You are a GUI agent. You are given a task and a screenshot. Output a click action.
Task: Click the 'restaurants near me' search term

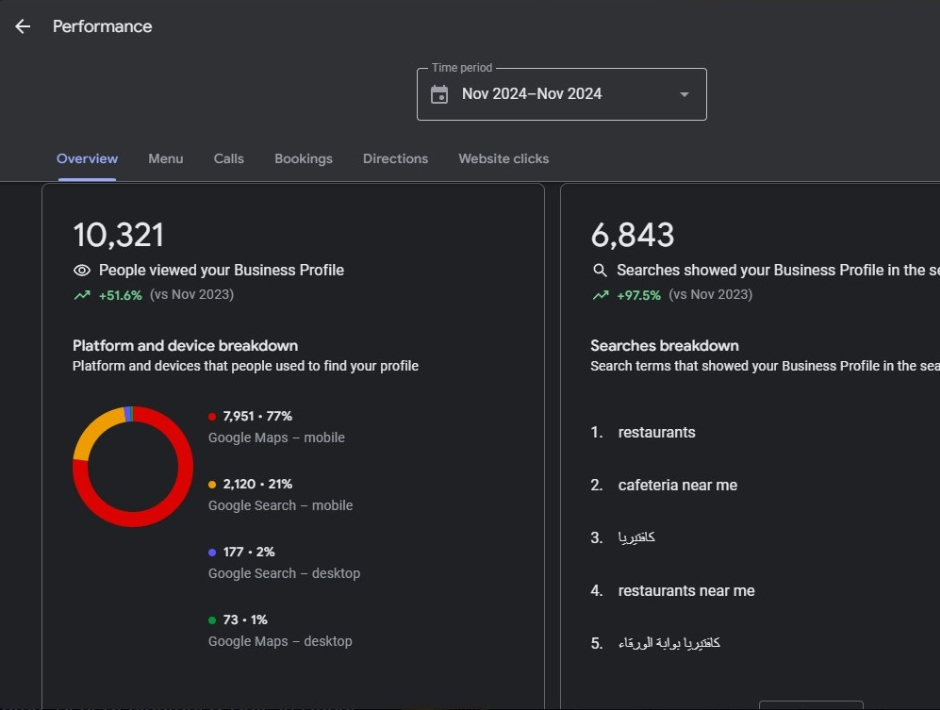(x=686, y=591)
